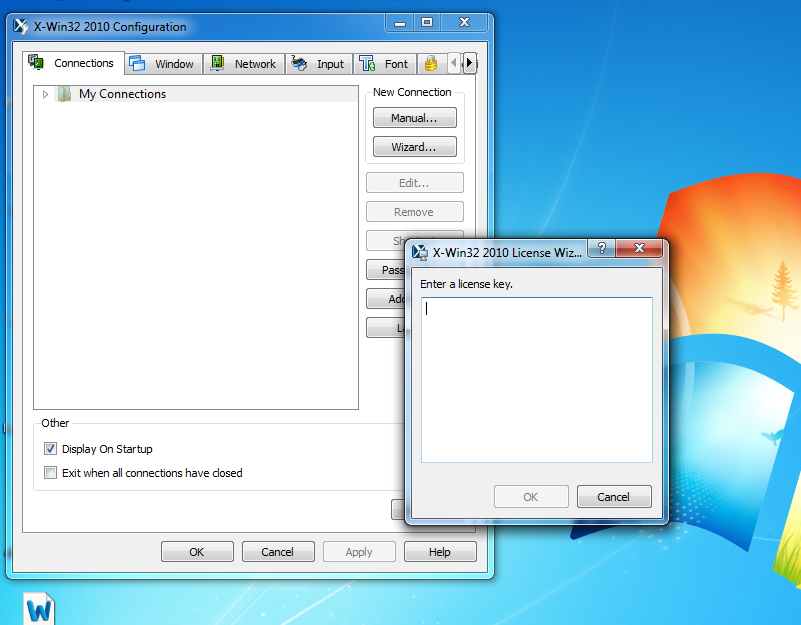Click License Wizard title bar icon

(420, 252)
